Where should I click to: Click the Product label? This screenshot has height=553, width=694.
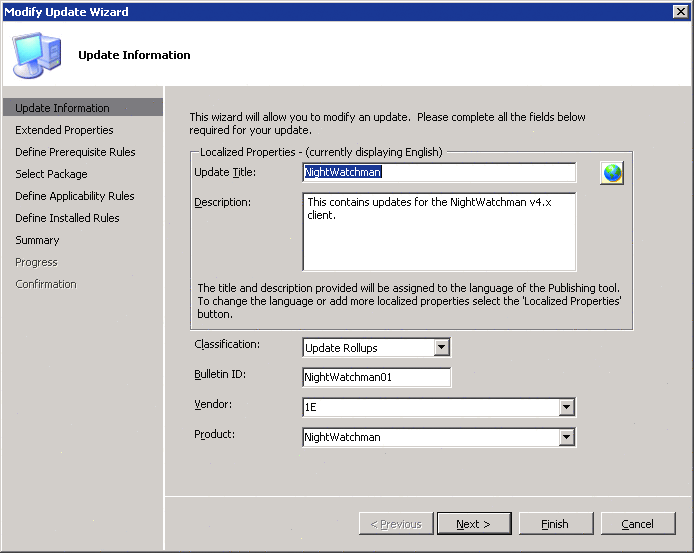214,434
